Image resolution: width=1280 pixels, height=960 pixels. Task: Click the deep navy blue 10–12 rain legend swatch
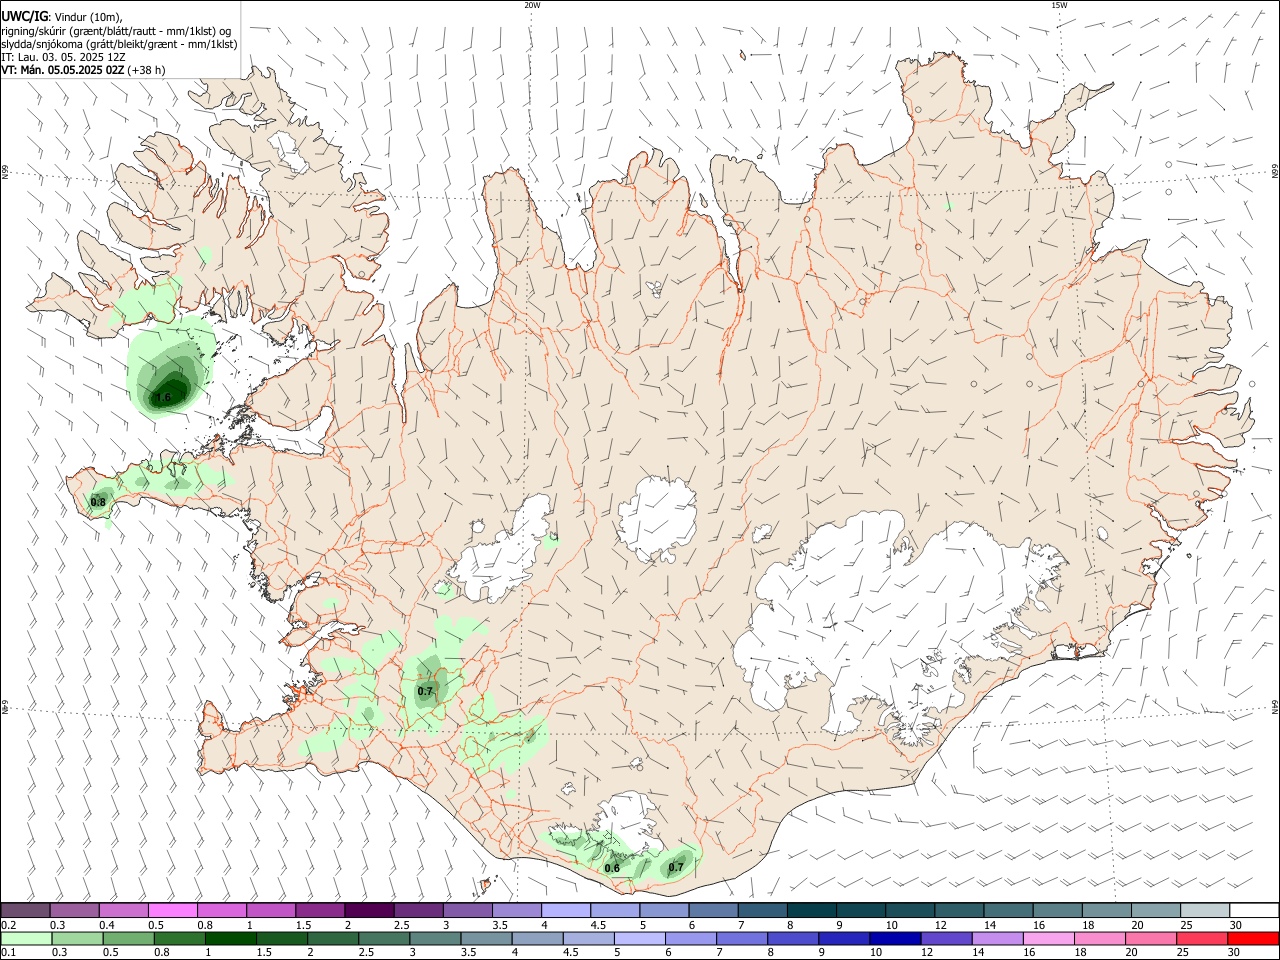(895, 939)
